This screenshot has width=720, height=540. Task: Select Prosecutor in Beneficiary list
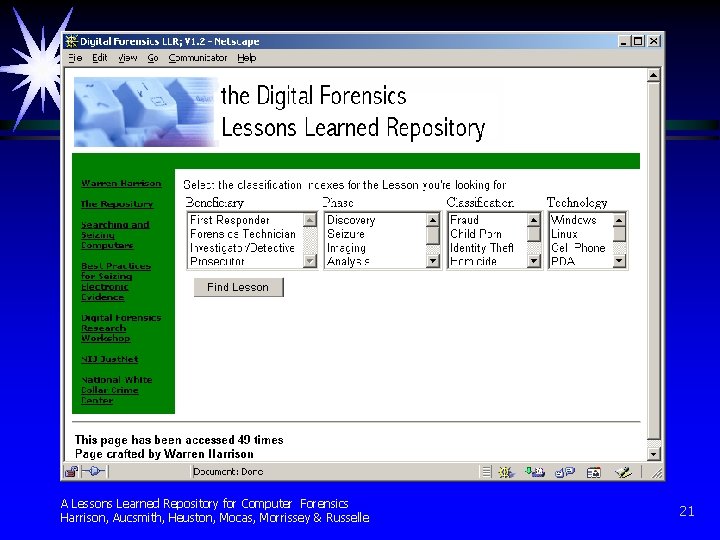[x=246, y=261]
